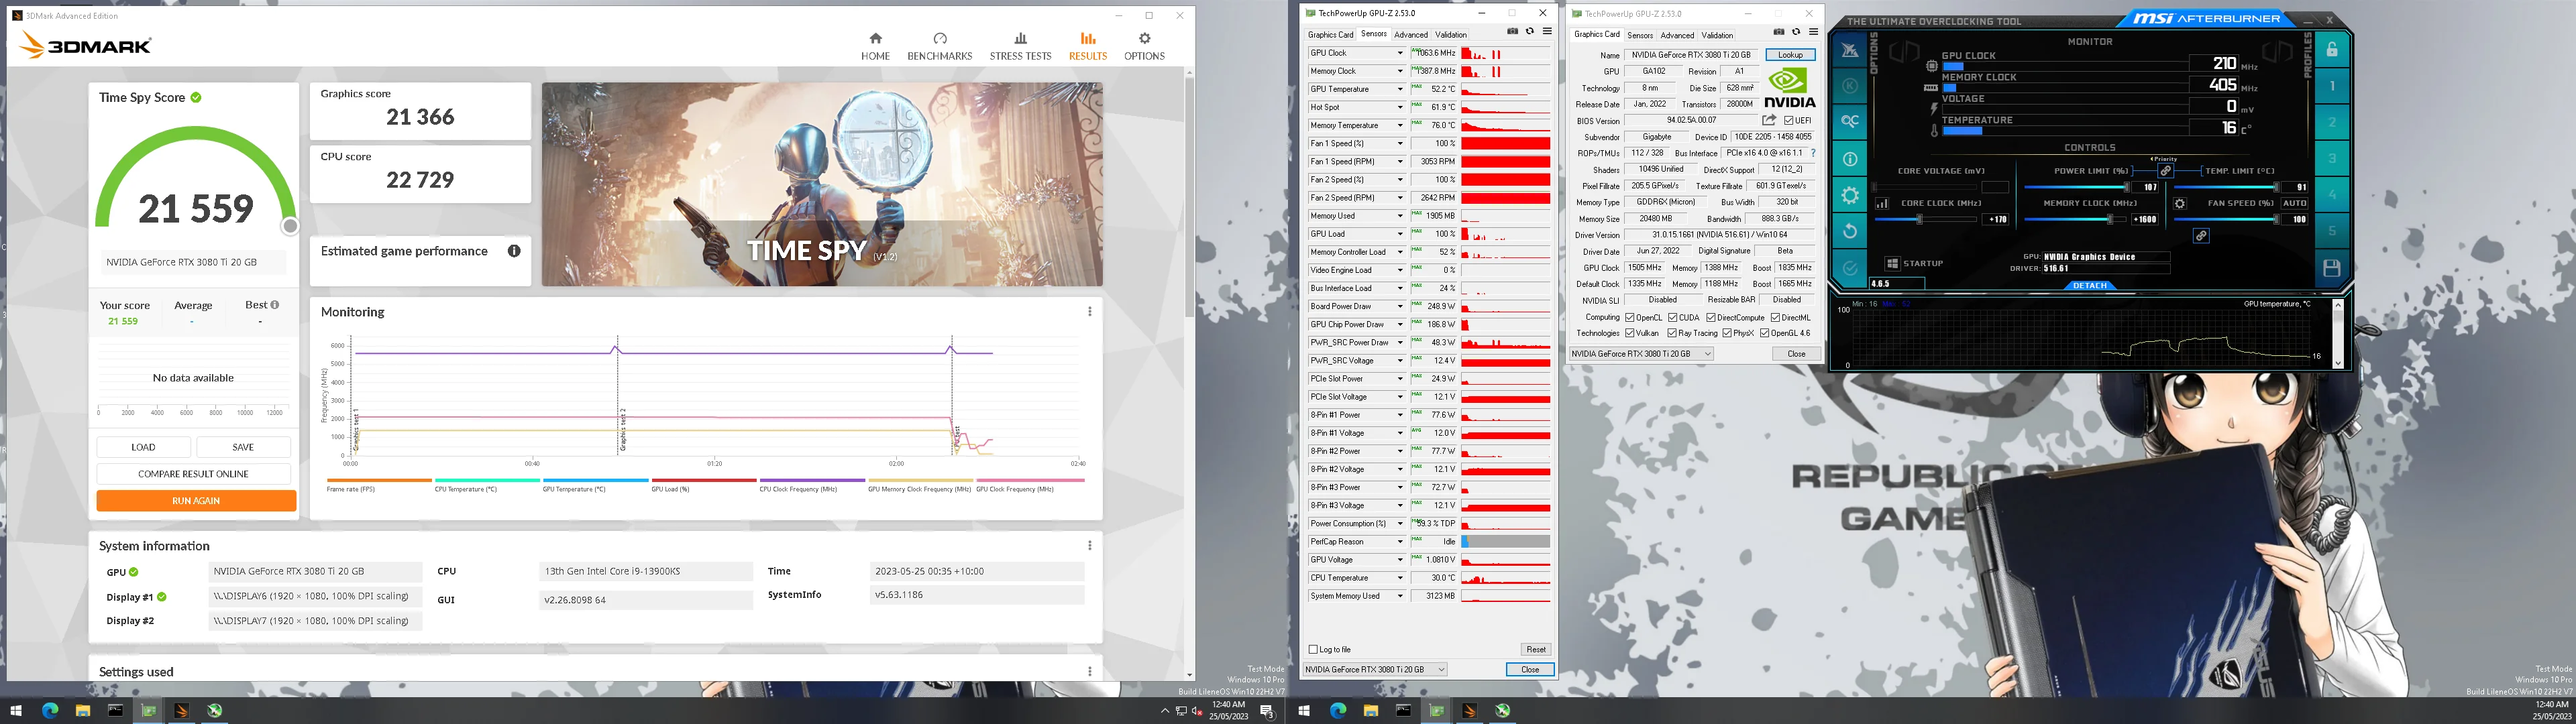Open the GPU Clock sensor dropdown arrow
The height and width of the screenshot is (724, 2576).
point(1399,53)
